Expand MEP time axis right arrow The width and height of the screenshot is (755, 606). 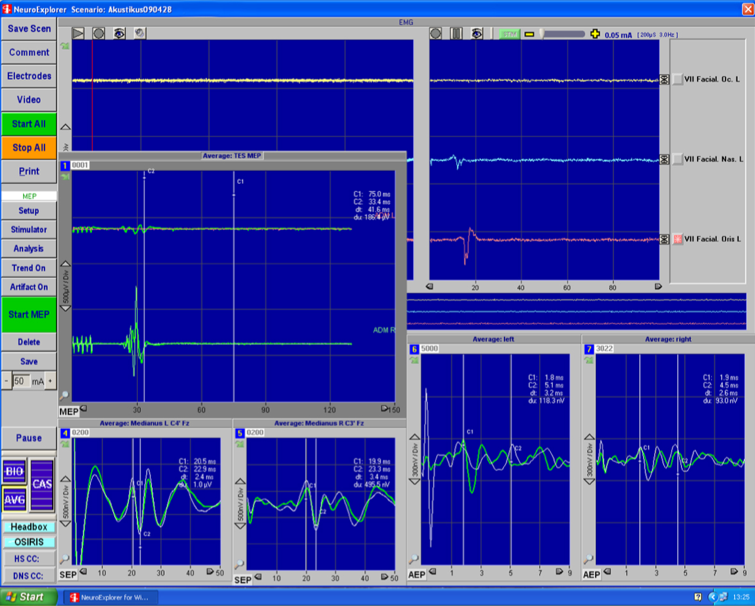(384, 409)
